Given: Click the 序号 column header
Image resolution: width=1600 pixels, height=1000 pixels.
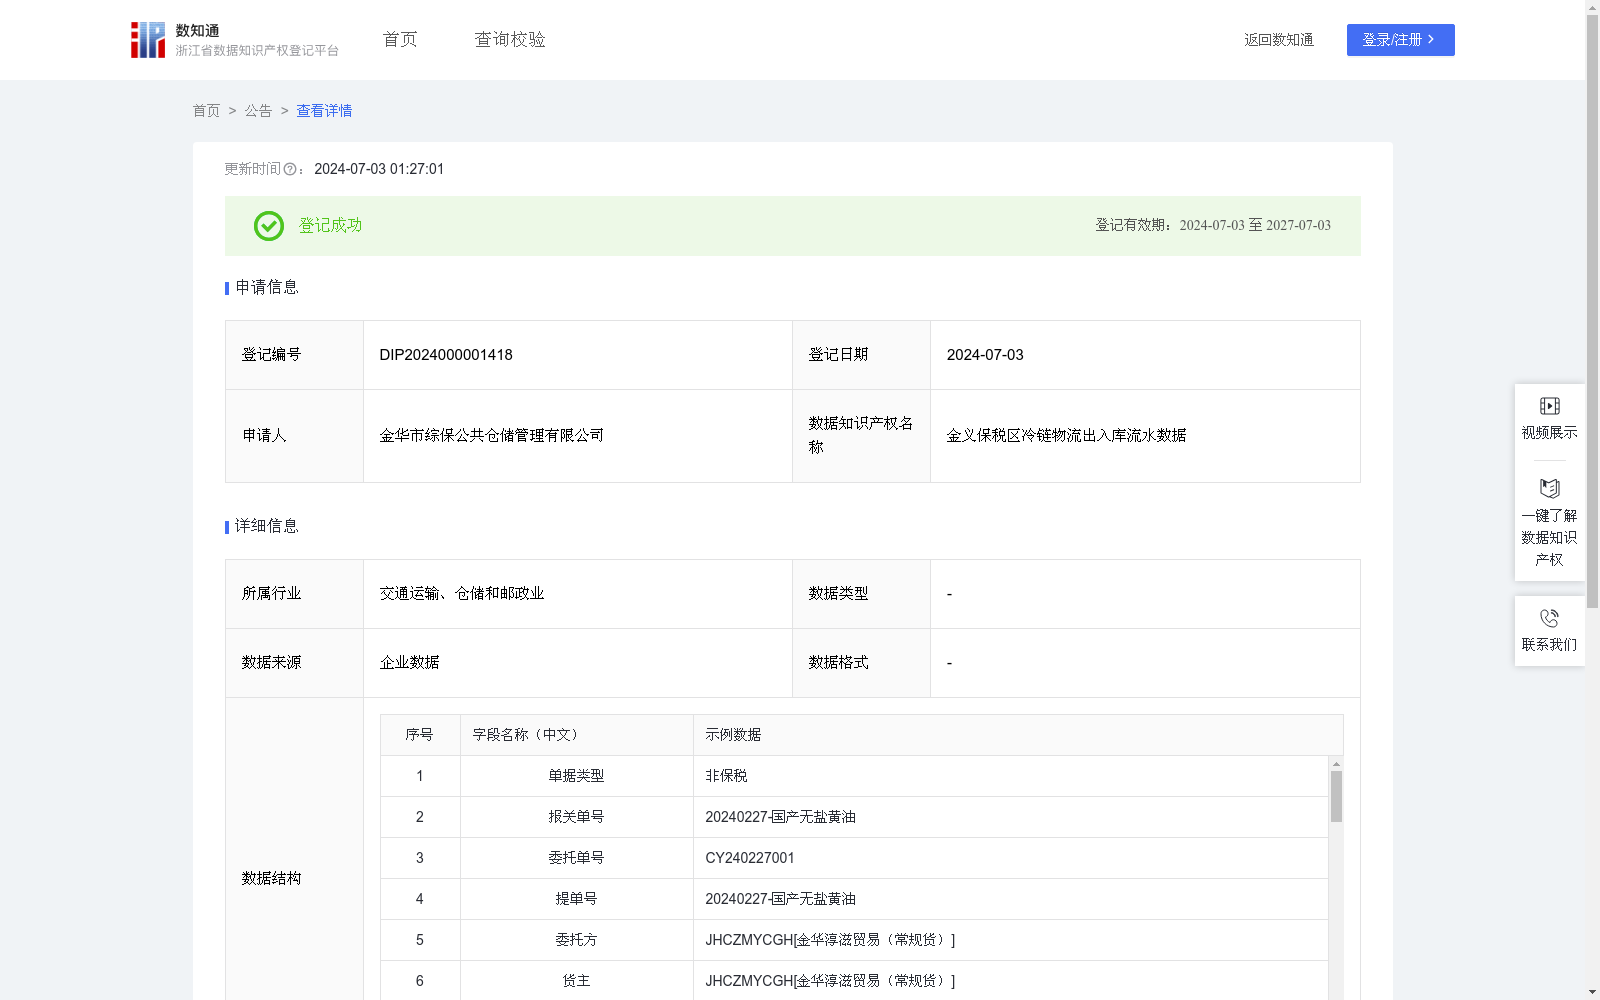Looking at the screenshot, I should (x=419, y=735).
